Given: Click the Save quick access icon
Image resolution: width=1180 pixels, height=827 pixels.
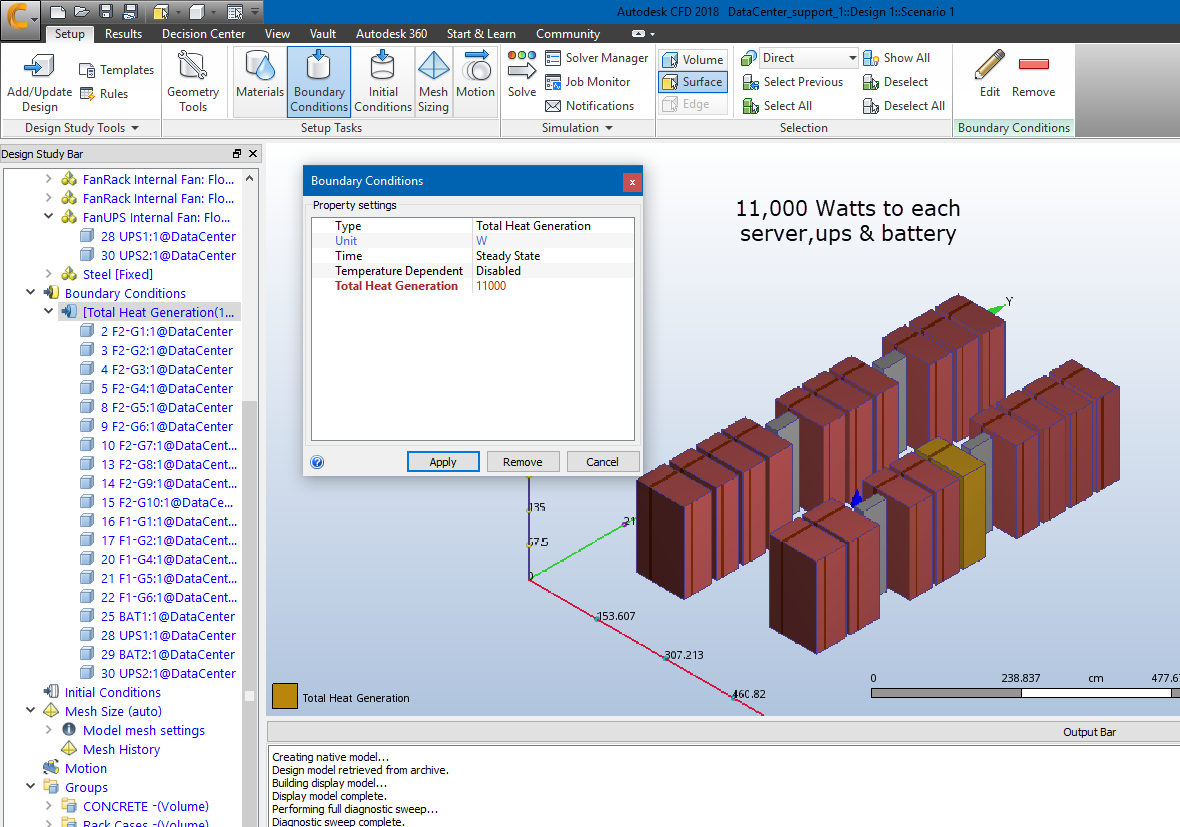Looking at the screenshot, I should (105, 12).
